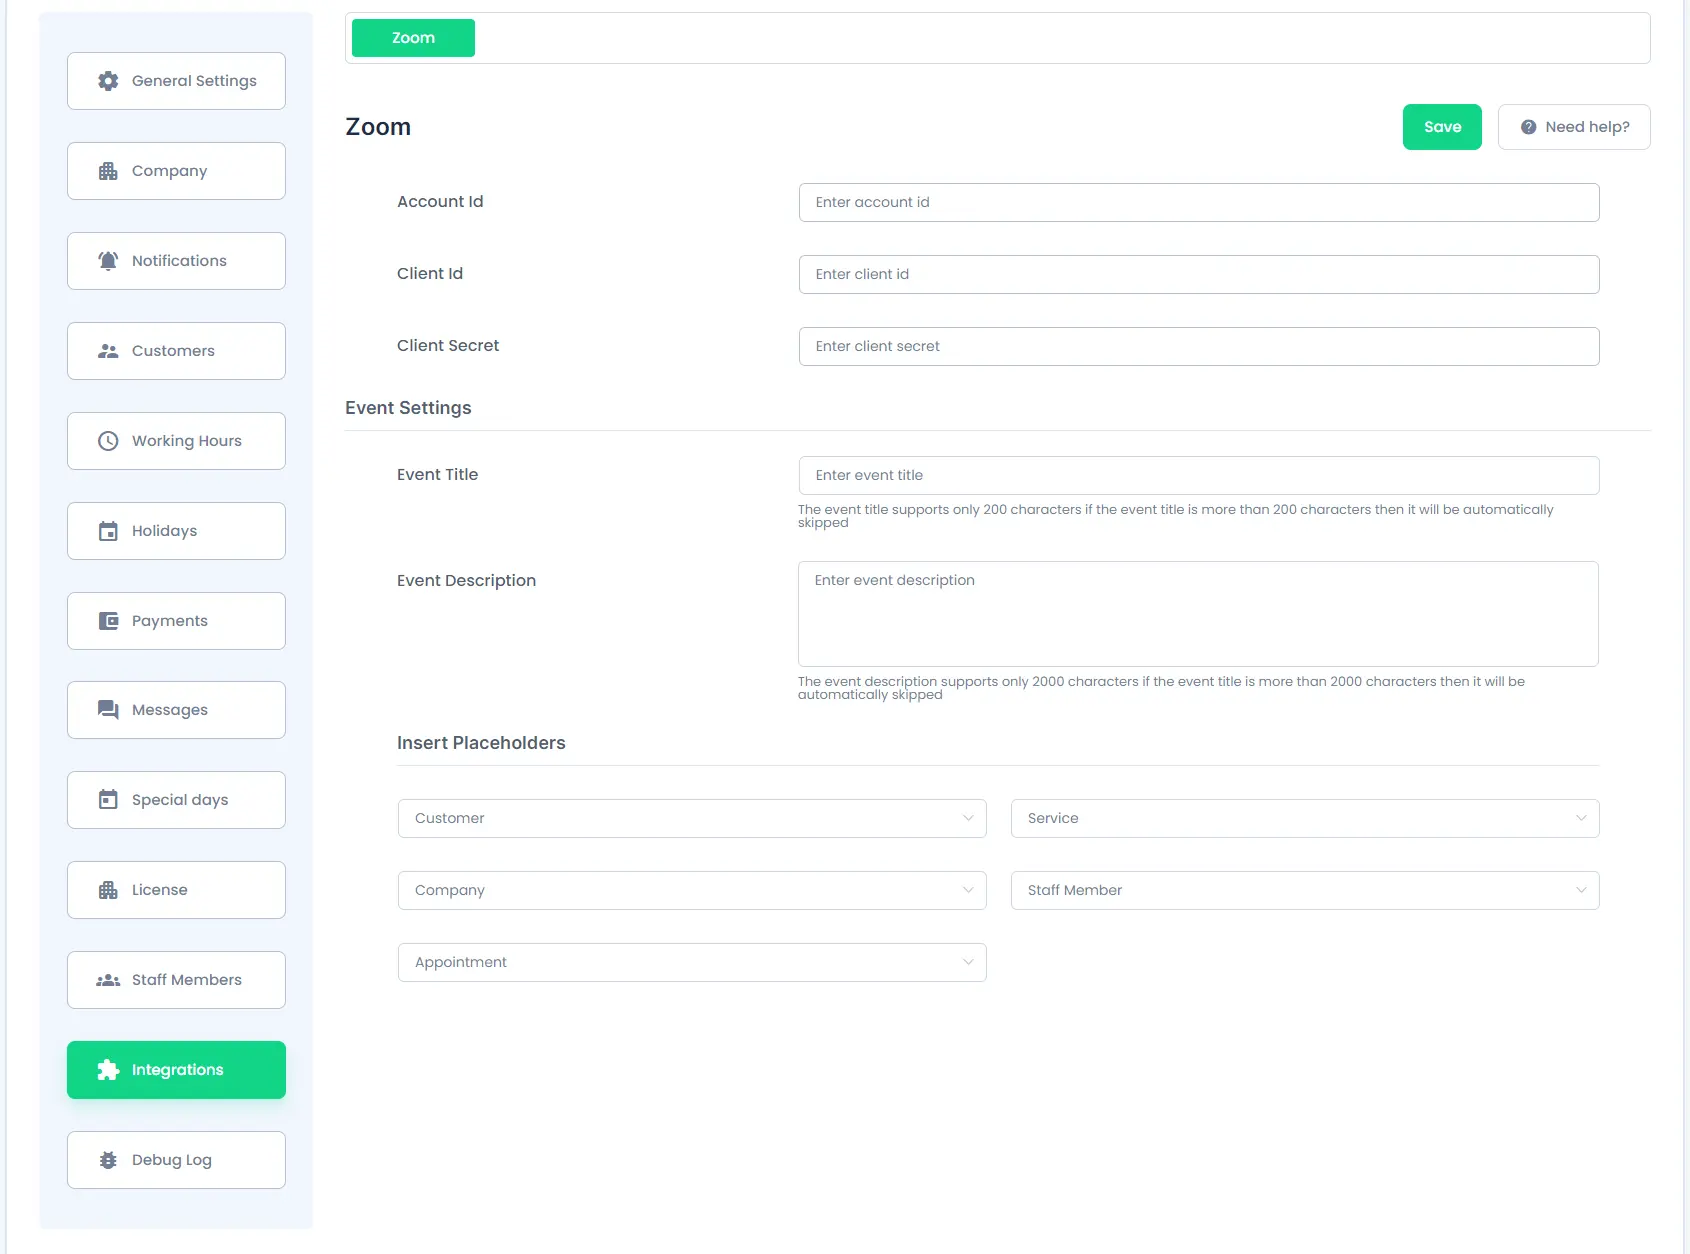Viewport: 1690px width, 1254px height.
Task: Open General Settings in the sidebar
Action: click(x=176, y=81)
